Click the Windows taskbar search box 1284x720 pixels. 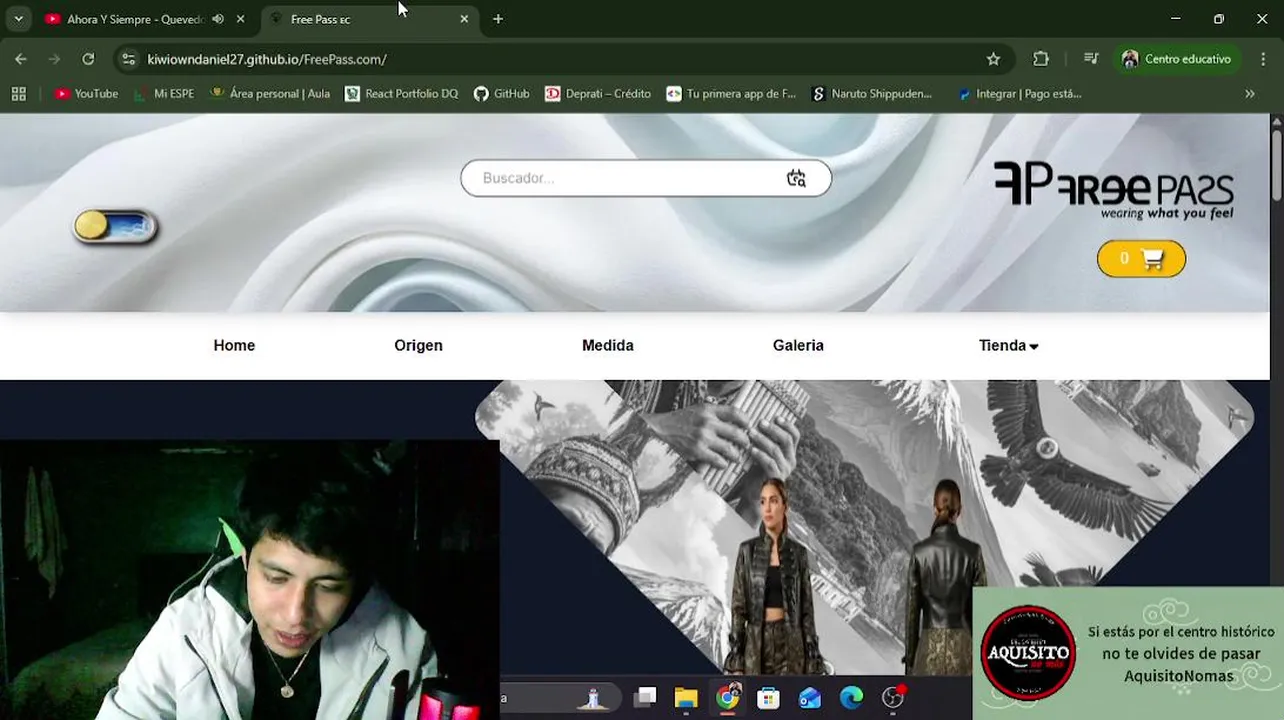[x=560, y=698]
